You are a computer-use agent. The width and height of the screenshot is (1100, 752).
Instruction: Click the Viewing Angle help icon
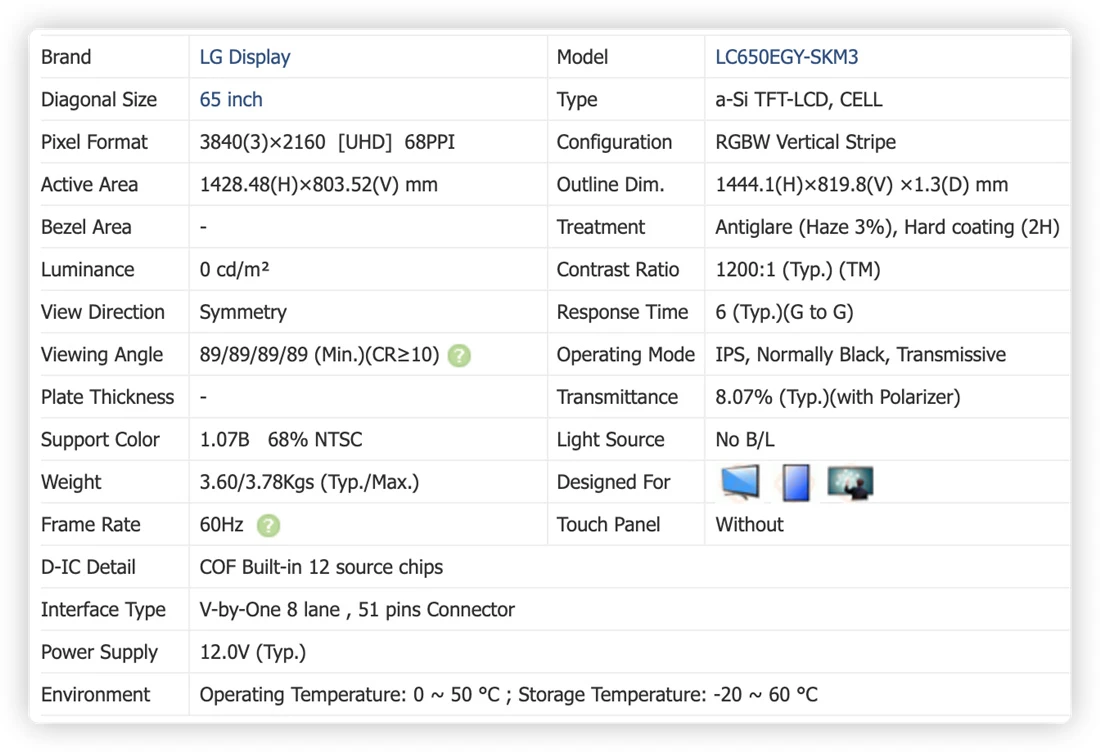click(x=459, y=356)
